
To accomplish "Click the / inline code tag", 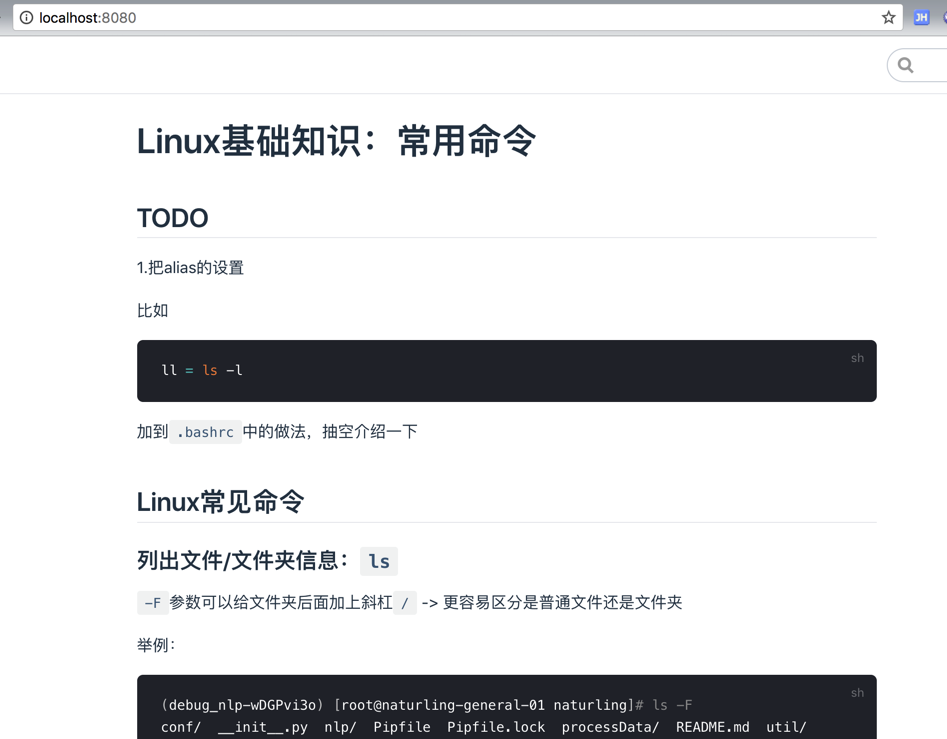I will pyautogui.click(x=405, y=603).
